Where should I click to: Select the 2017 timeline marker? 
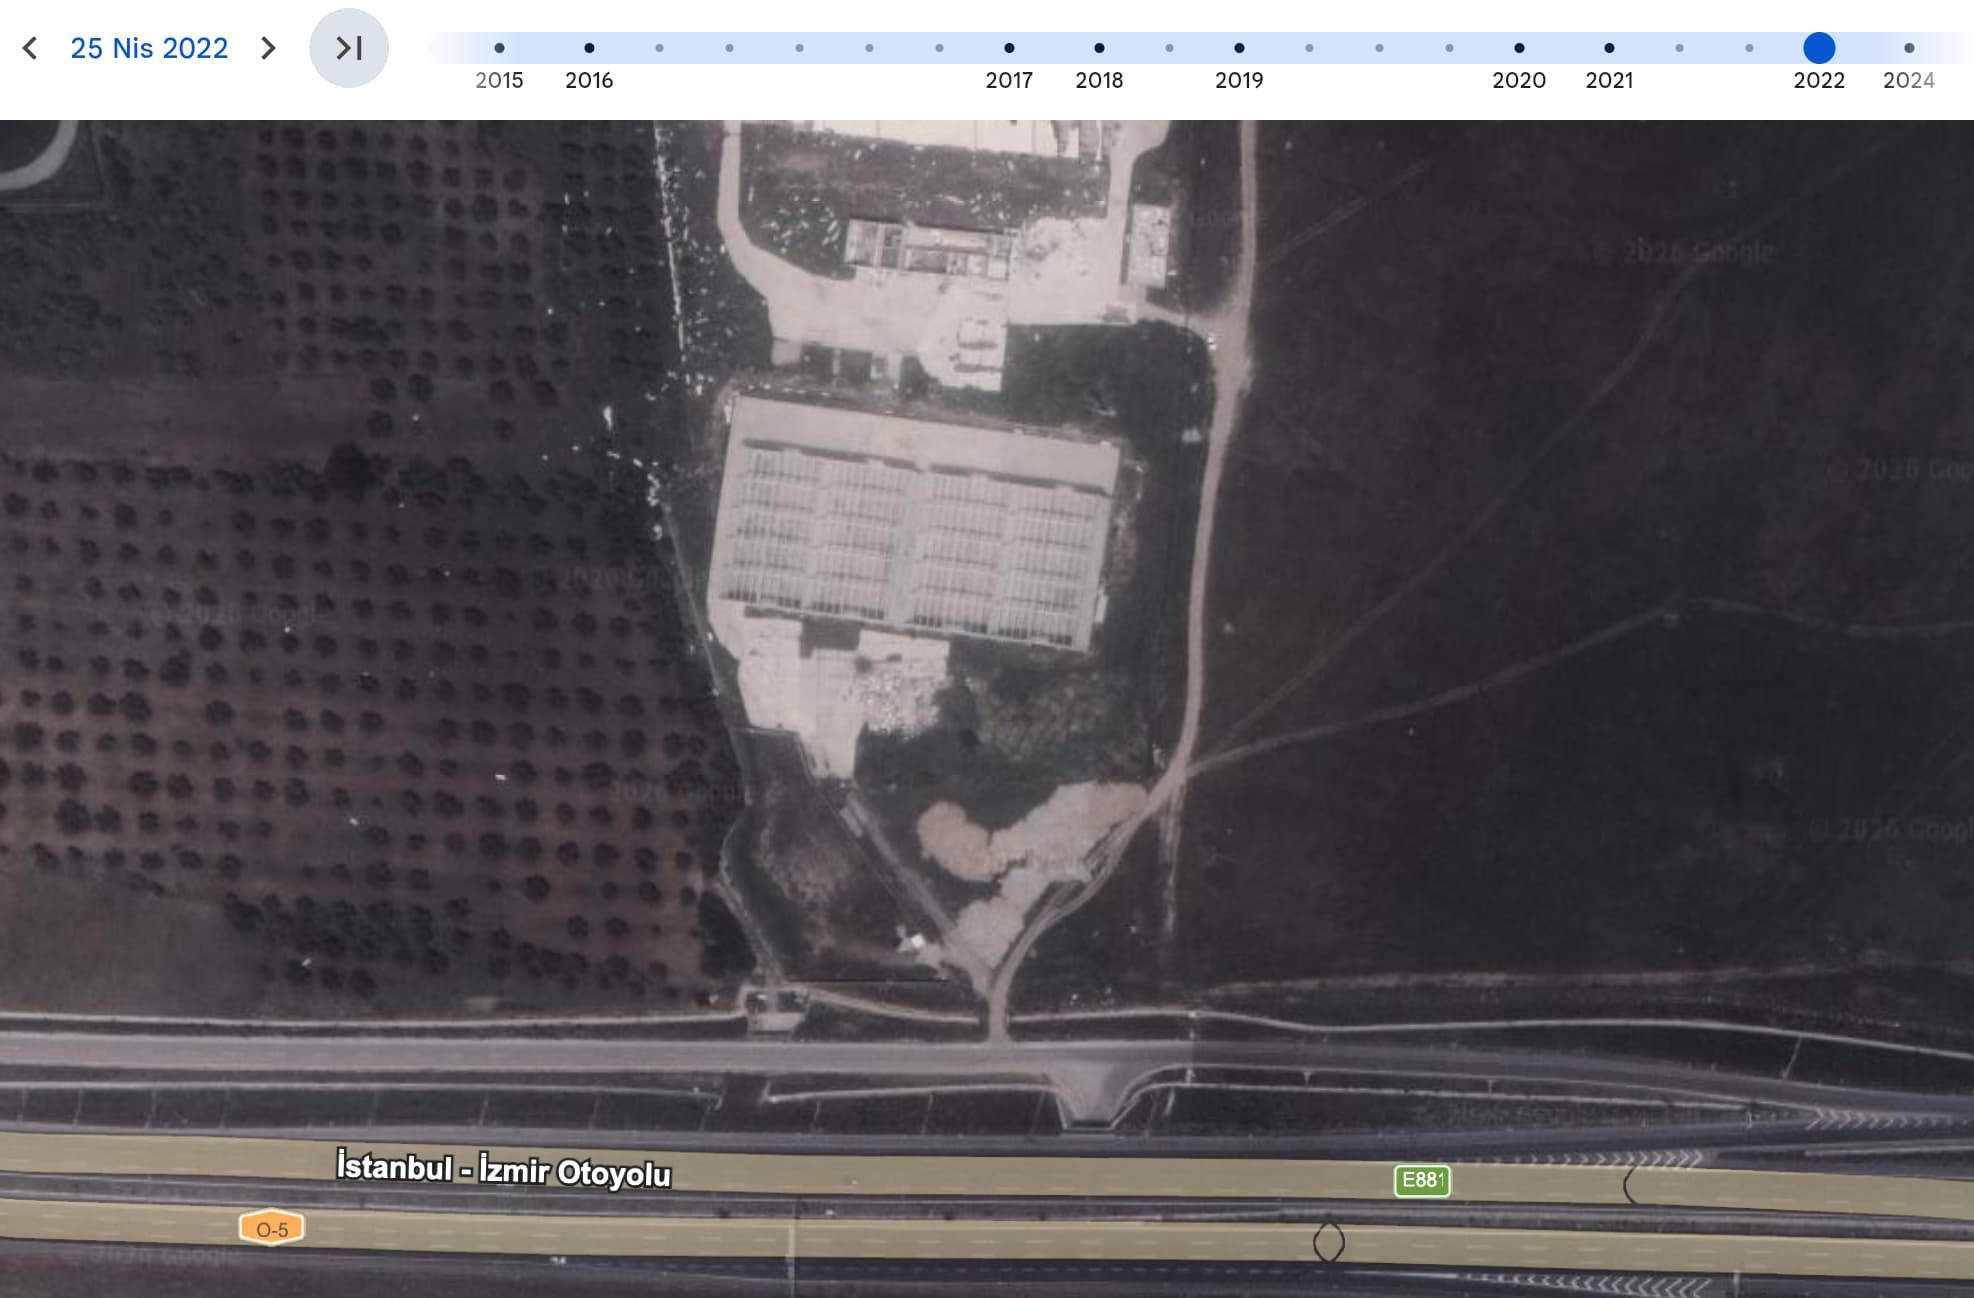pyautogui.click(x=1009, y=48)
